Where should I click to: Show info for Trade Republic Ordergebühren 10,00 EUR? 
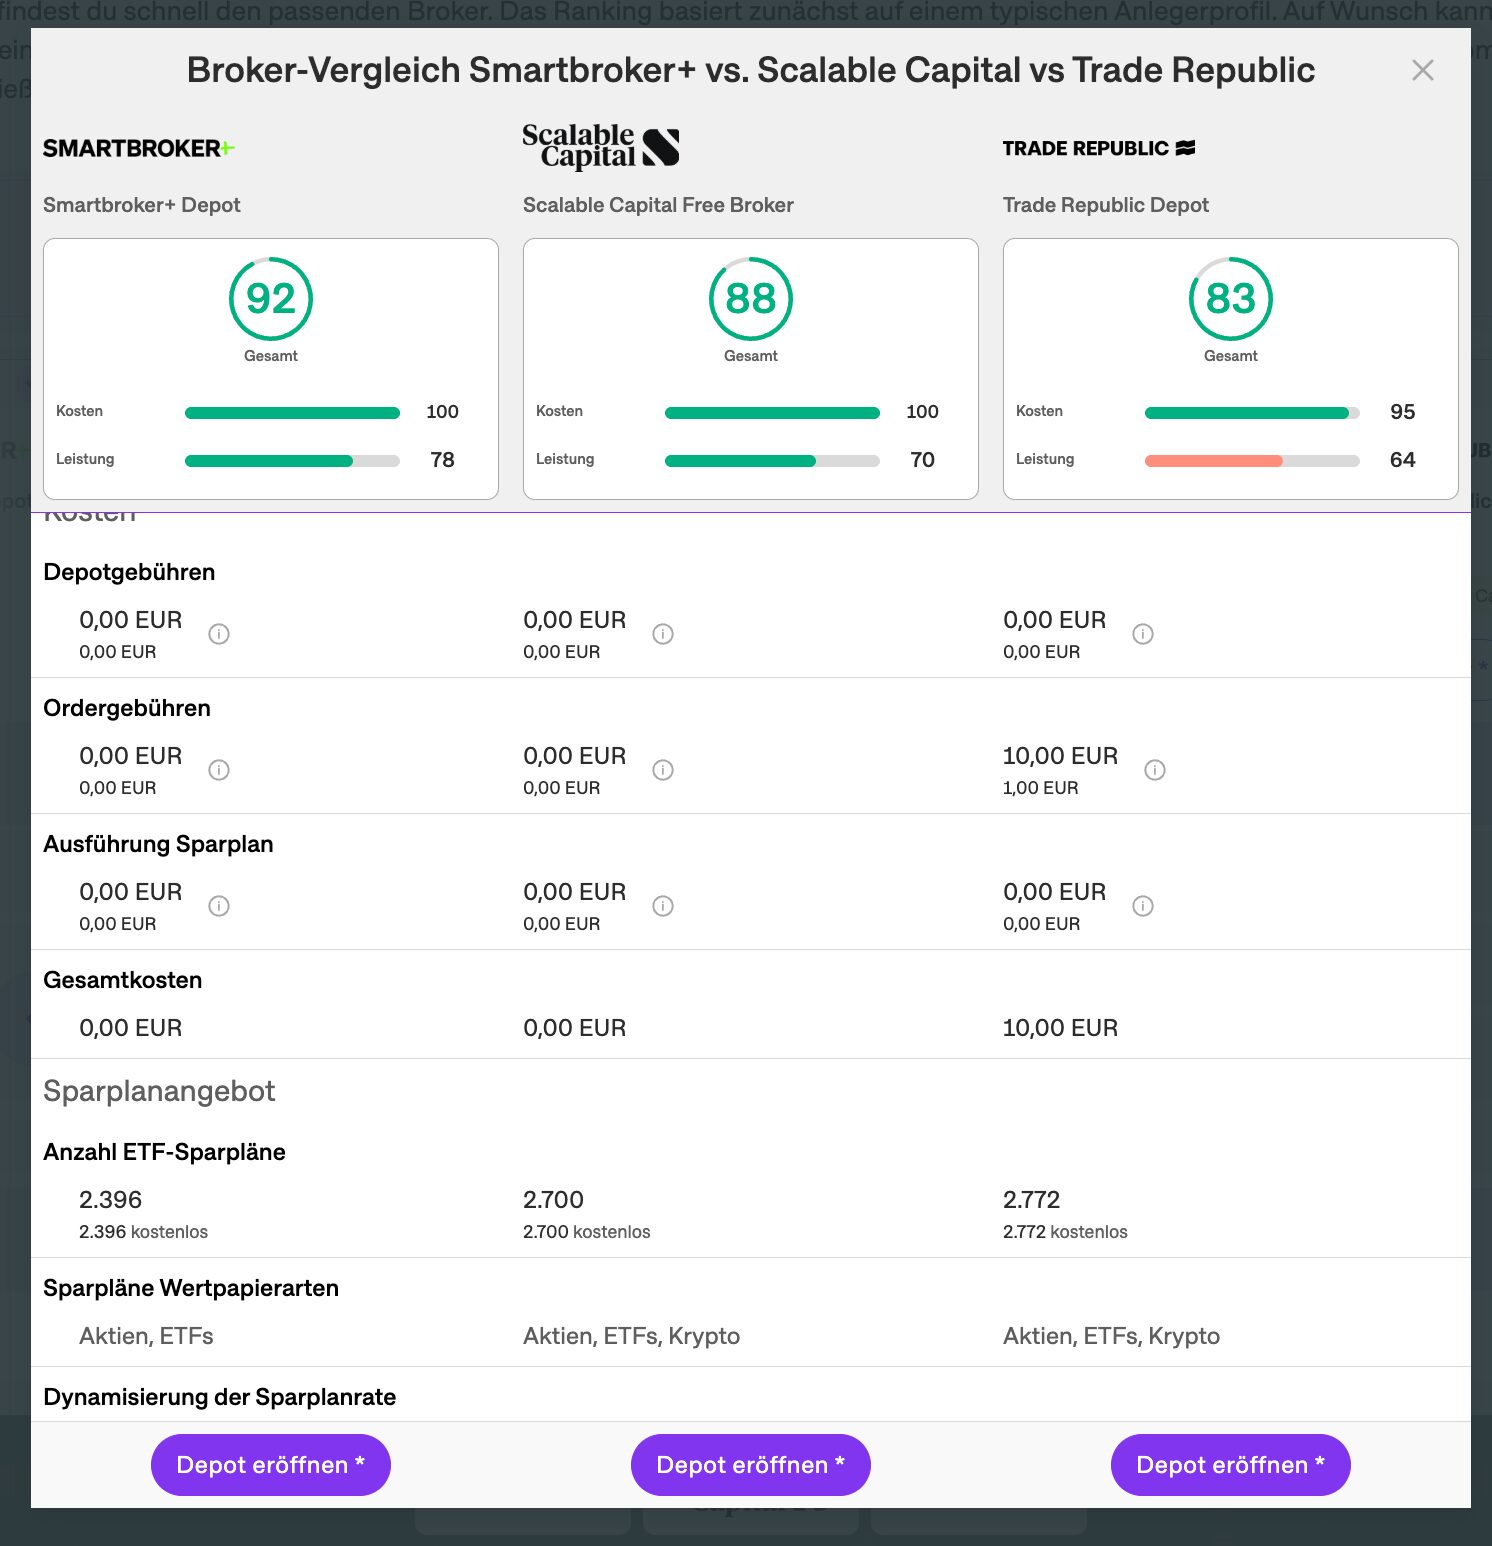tap(1155, 770)
